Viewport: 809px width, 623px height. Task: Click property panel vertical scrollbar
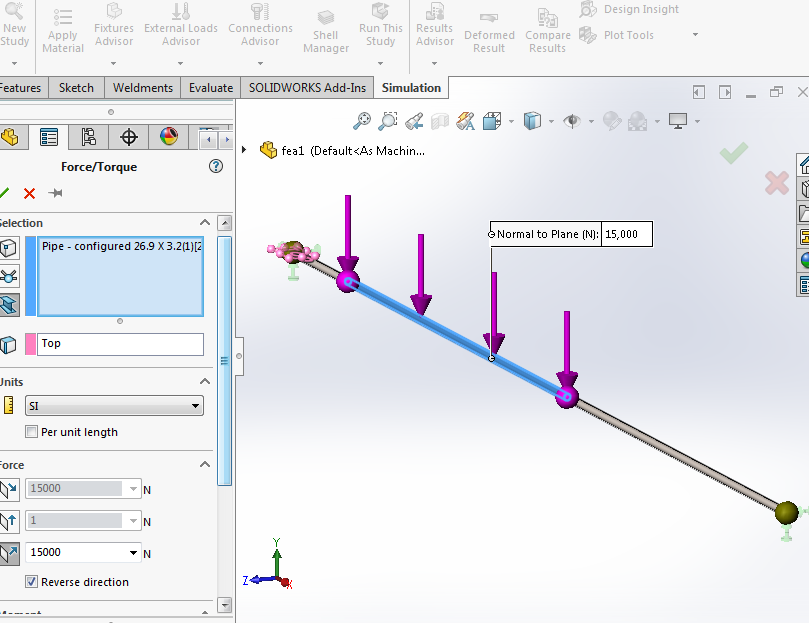[224, 361]
